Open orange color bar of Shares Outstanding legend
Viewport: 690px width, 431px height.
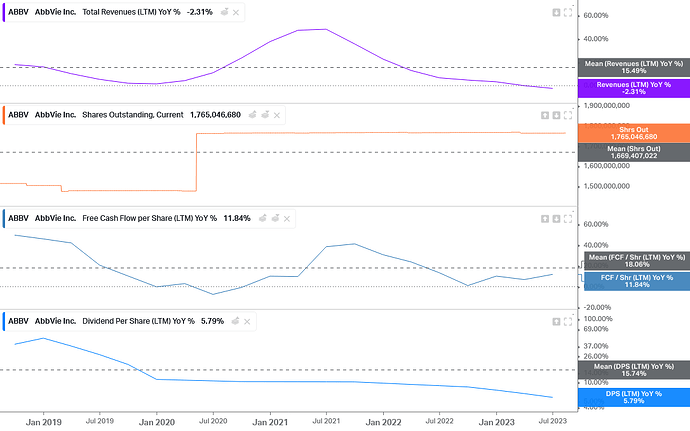tap(4, 115)
